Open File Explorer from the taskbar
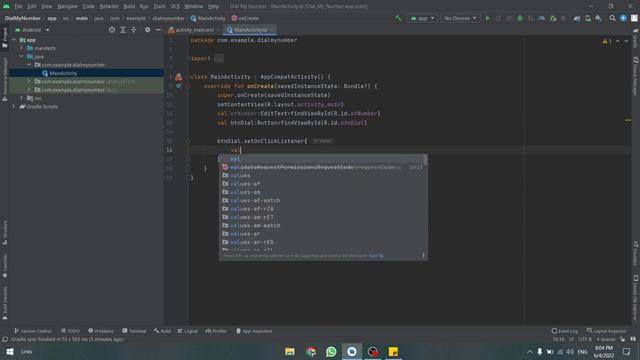Screen dimensions: 640x360 290,351
